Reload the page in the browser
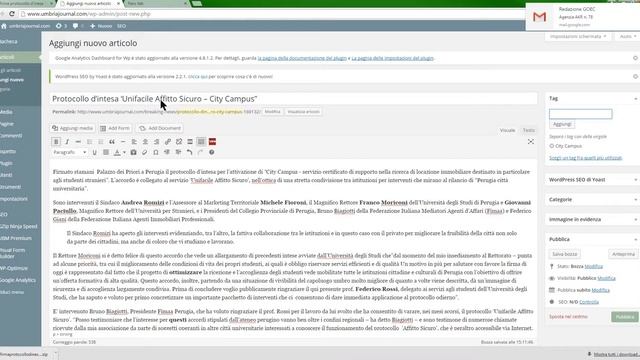This screenshot has width=640, height=360. 12,14
